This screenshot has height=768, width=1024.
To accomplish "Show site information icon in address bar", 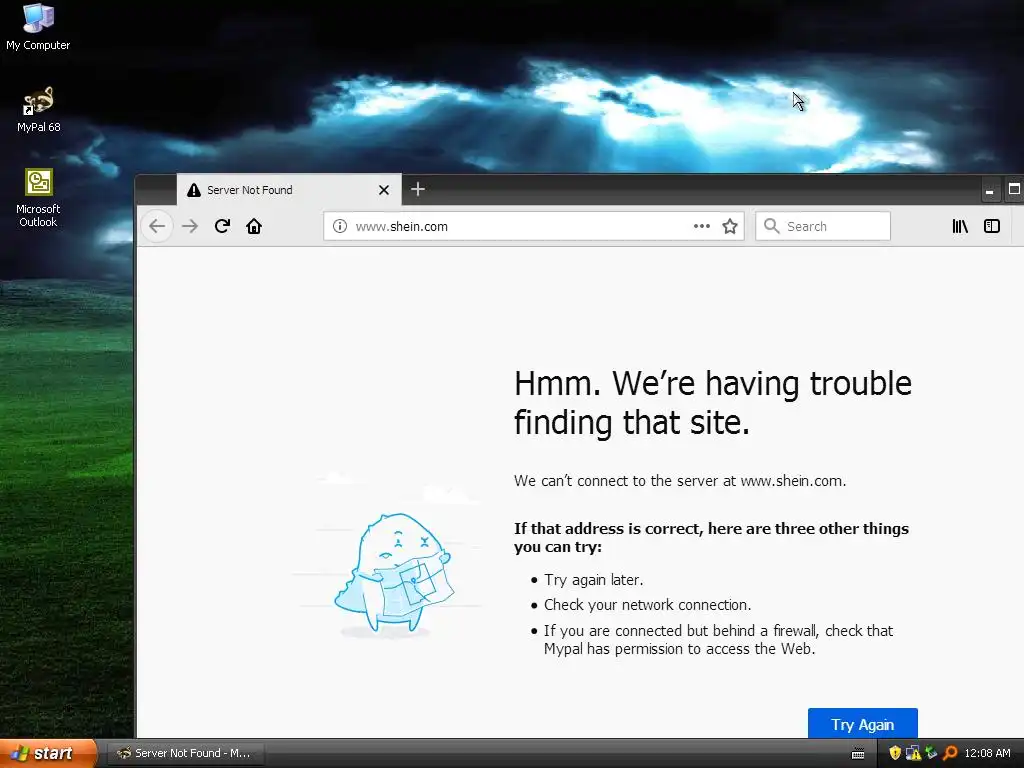I will coord(340,226).
